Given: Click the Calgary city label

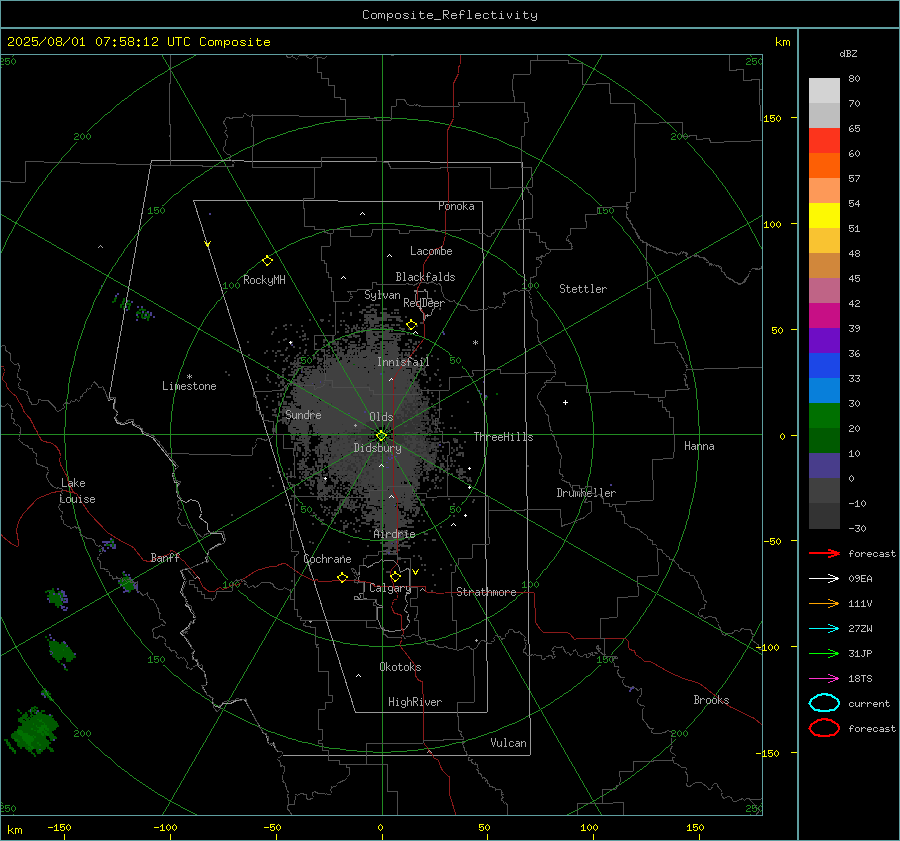Looking at the screenshot, I should coord(390,588).
